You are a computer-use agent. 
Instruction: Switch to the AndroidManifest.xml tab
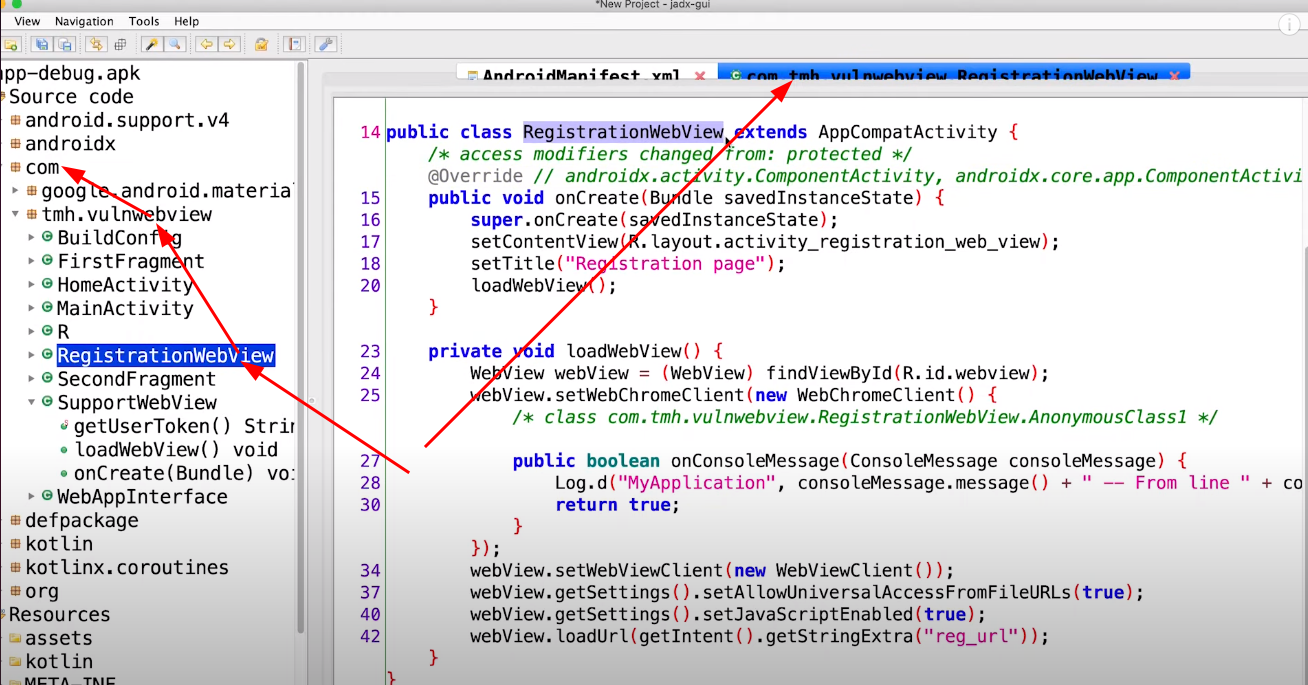click(x=580, y=76)
